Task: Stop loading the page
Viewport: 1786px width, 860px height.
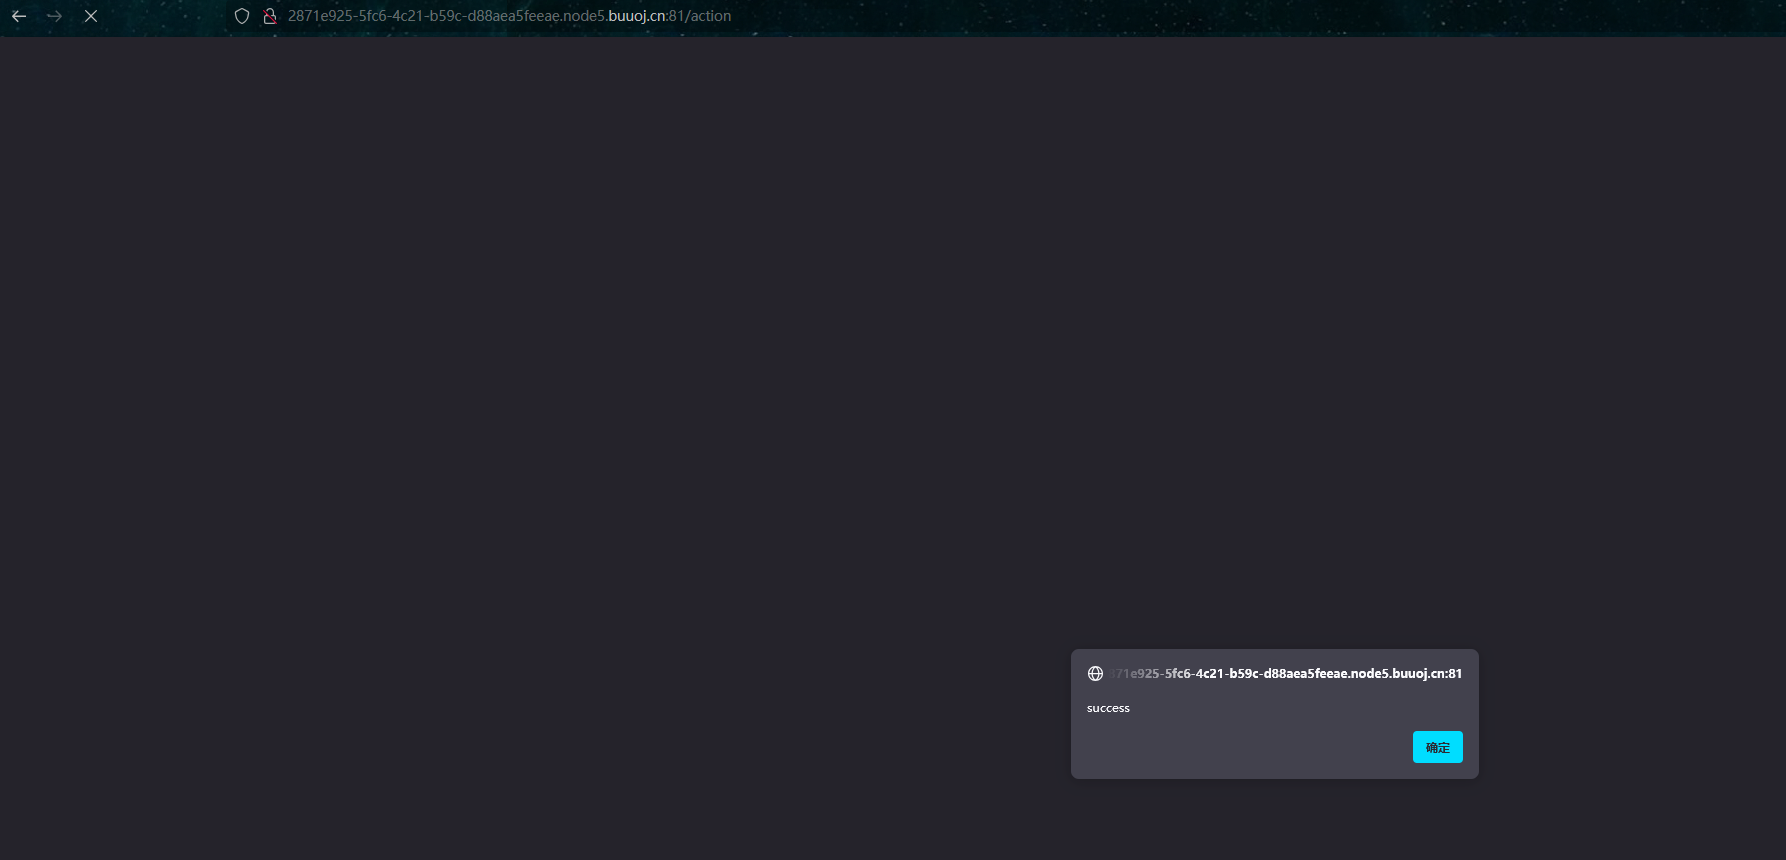Action: (x=91, y=16)
